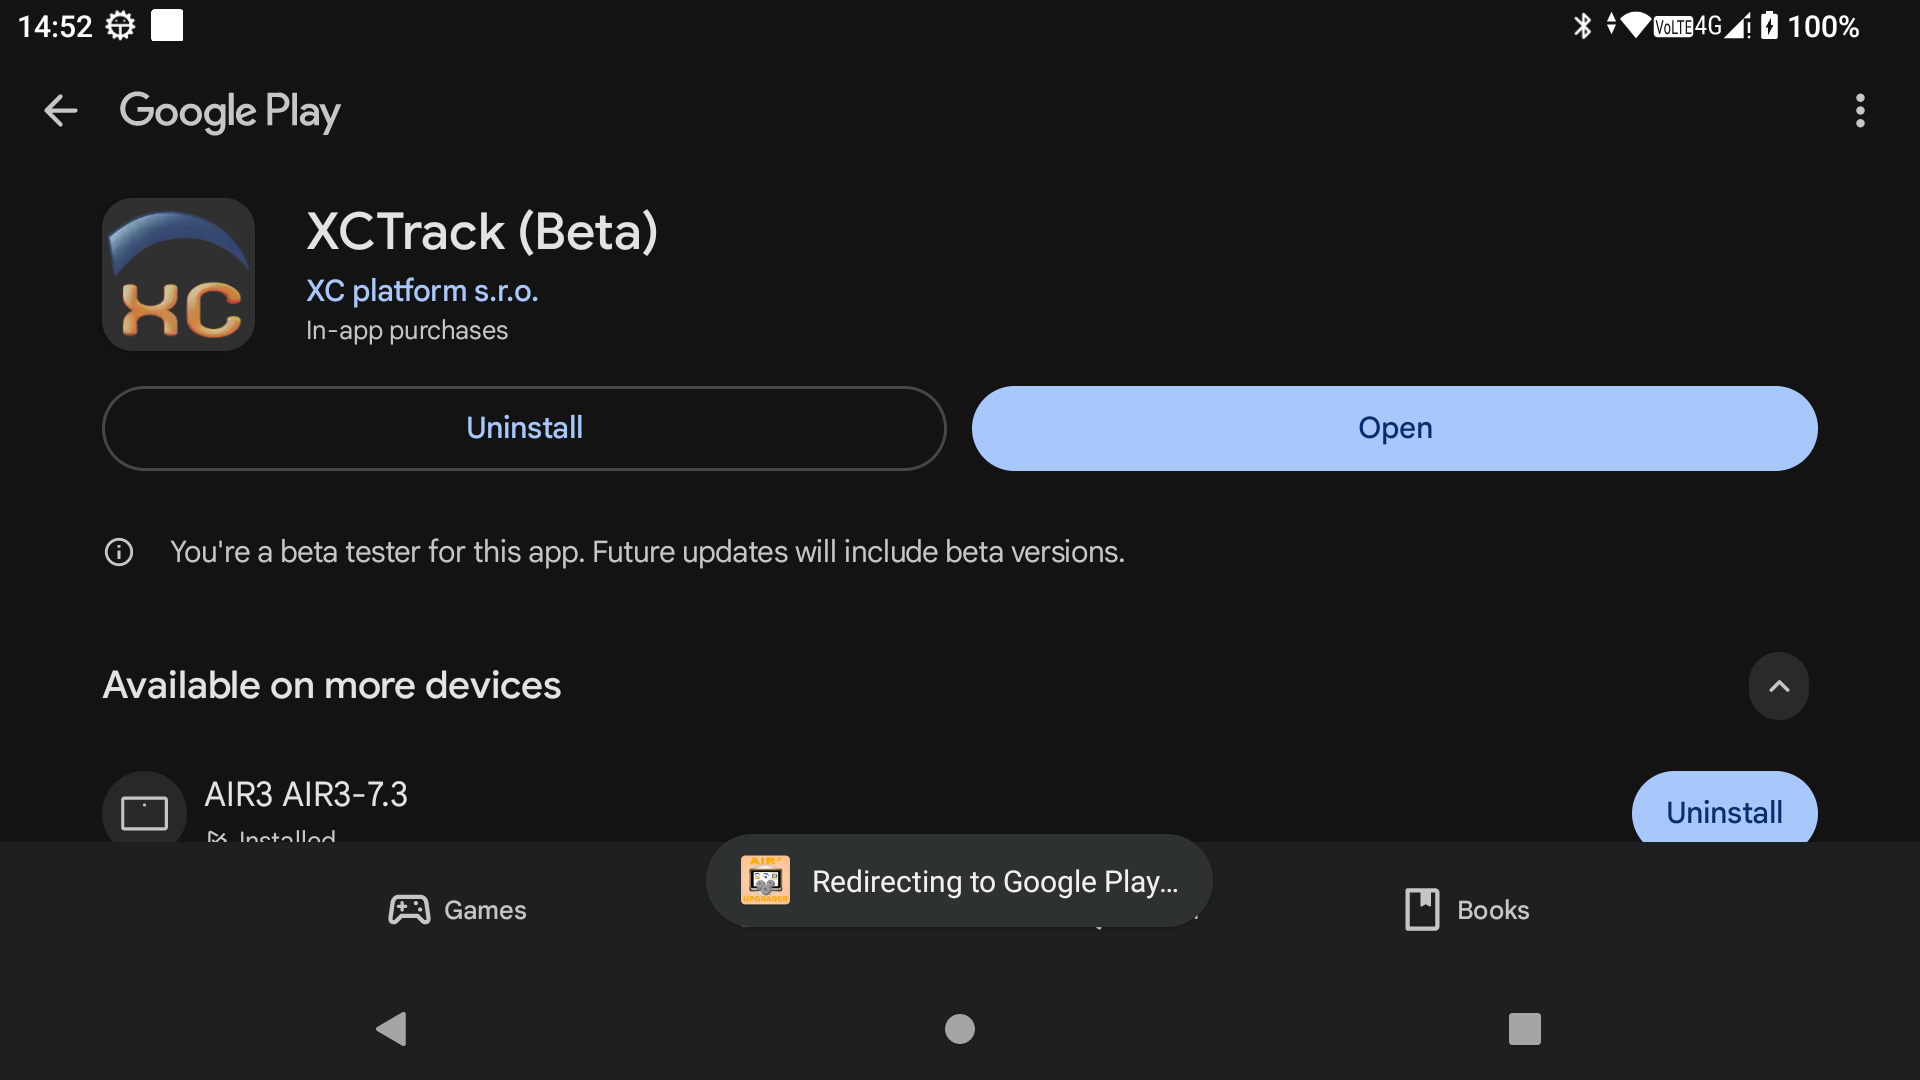Tap the Google Play title text
The image size is (1920, 1080).
[230, 111]
